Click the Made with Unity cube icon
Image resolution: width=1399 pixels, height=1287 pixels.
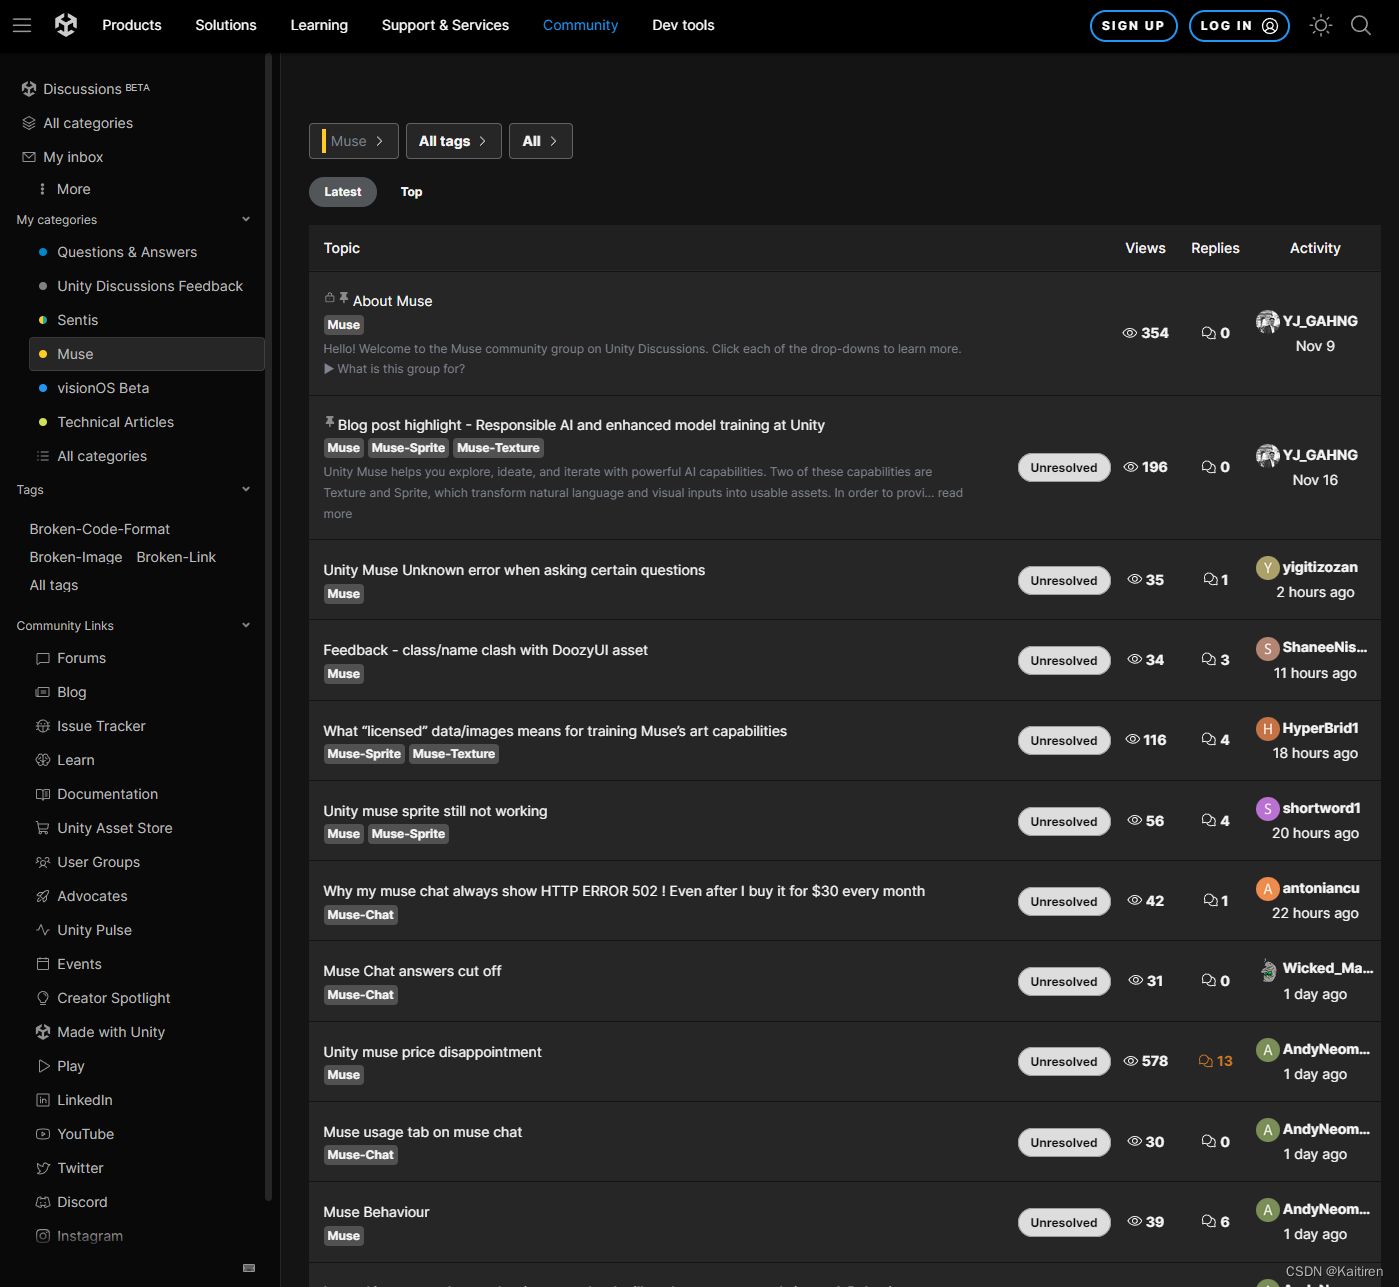[43, 1032]
